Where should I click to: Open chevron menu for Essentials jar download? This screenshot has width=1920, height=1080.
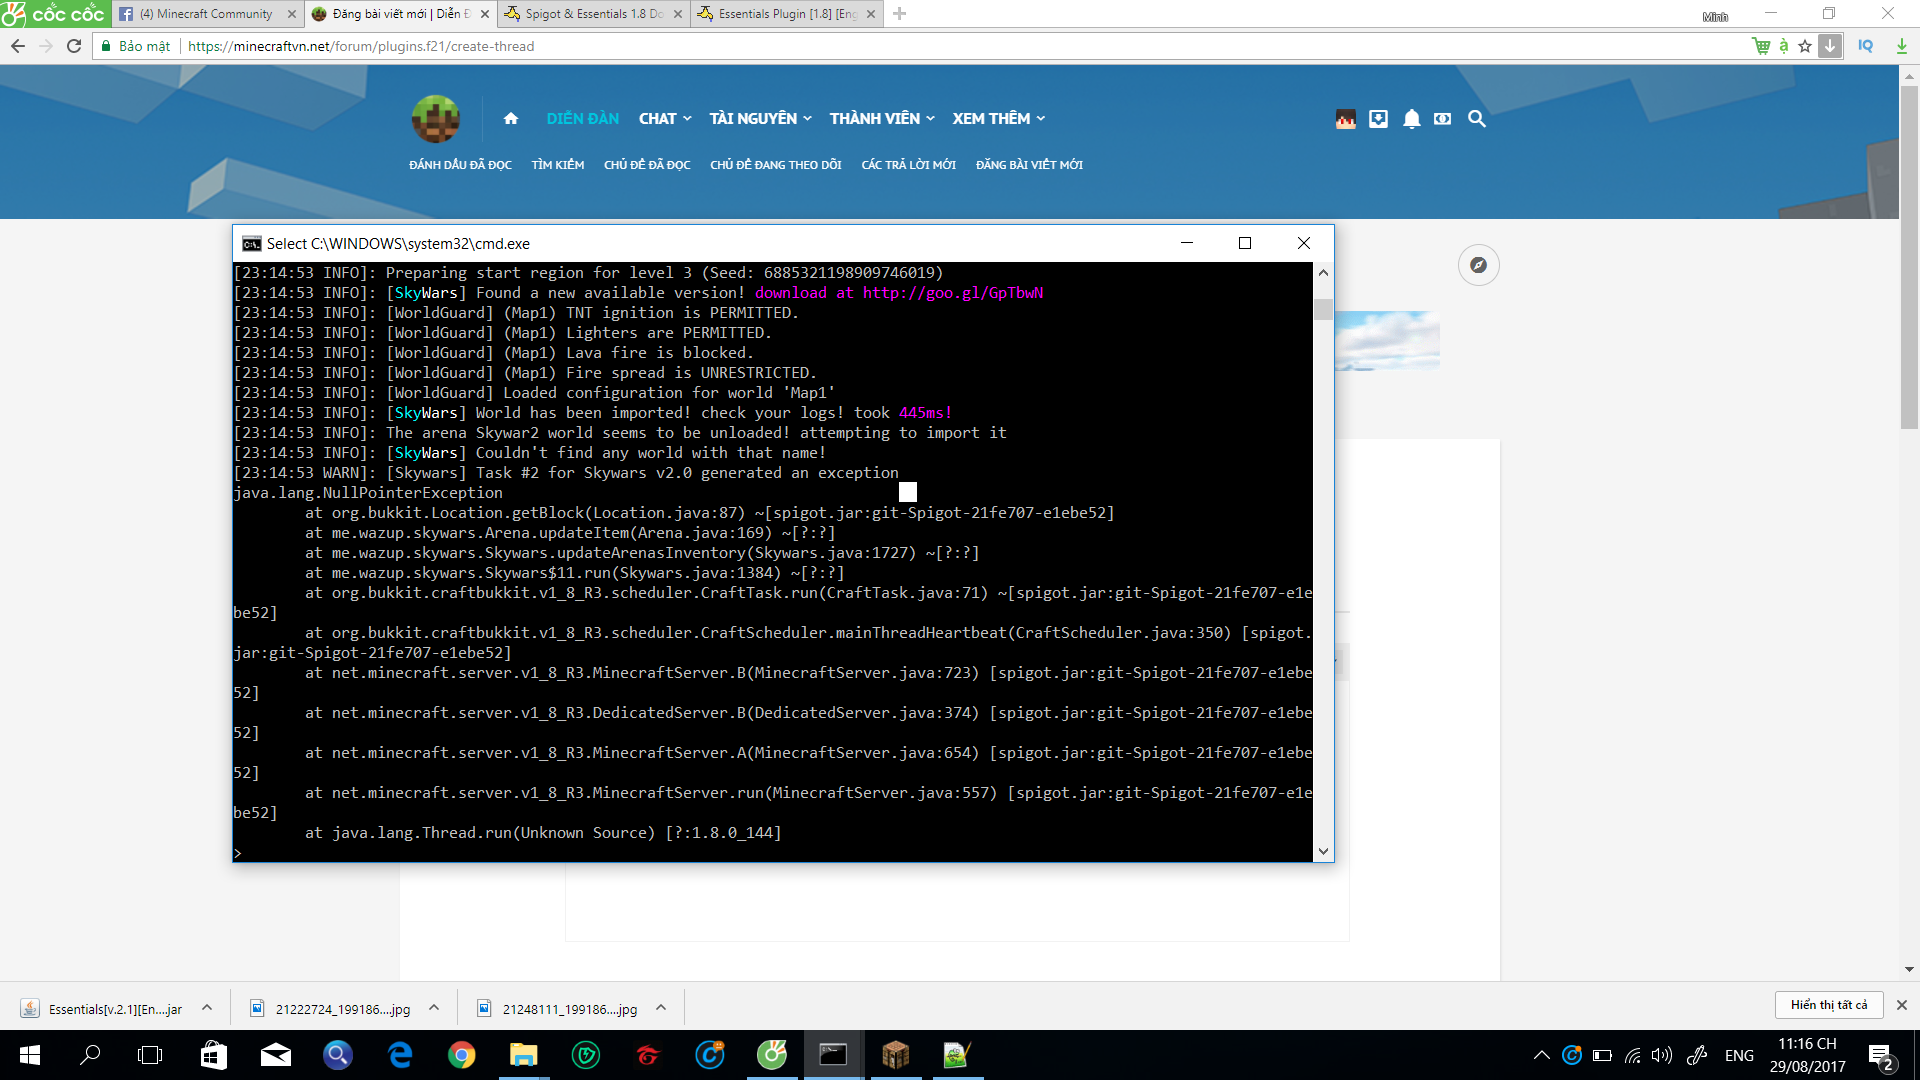pos(207,1008)
